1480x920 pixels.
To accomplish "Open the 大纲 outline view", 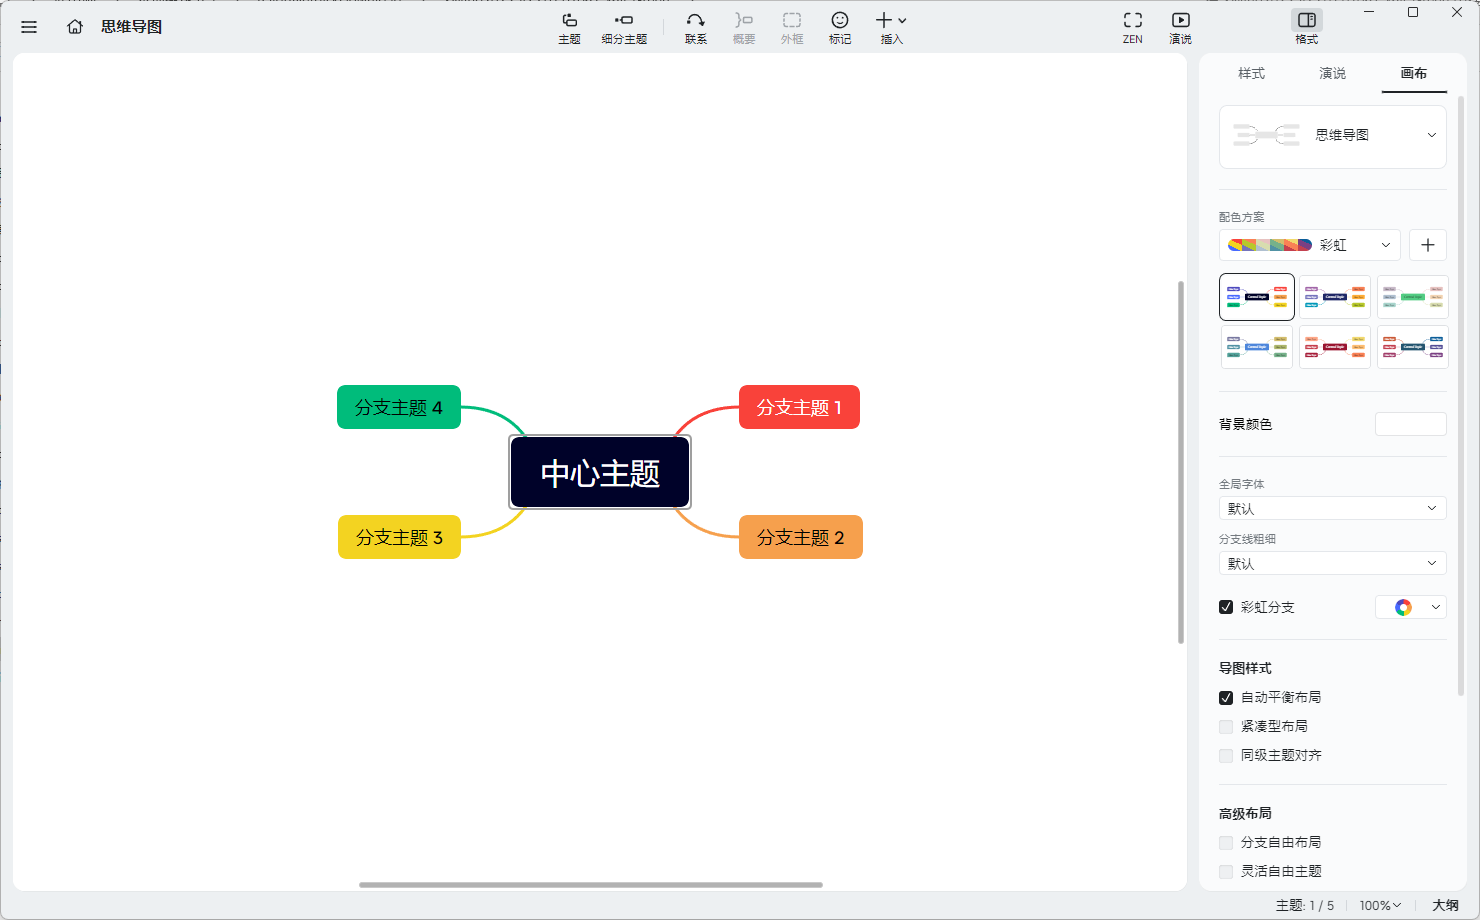I will point(1444,904).
